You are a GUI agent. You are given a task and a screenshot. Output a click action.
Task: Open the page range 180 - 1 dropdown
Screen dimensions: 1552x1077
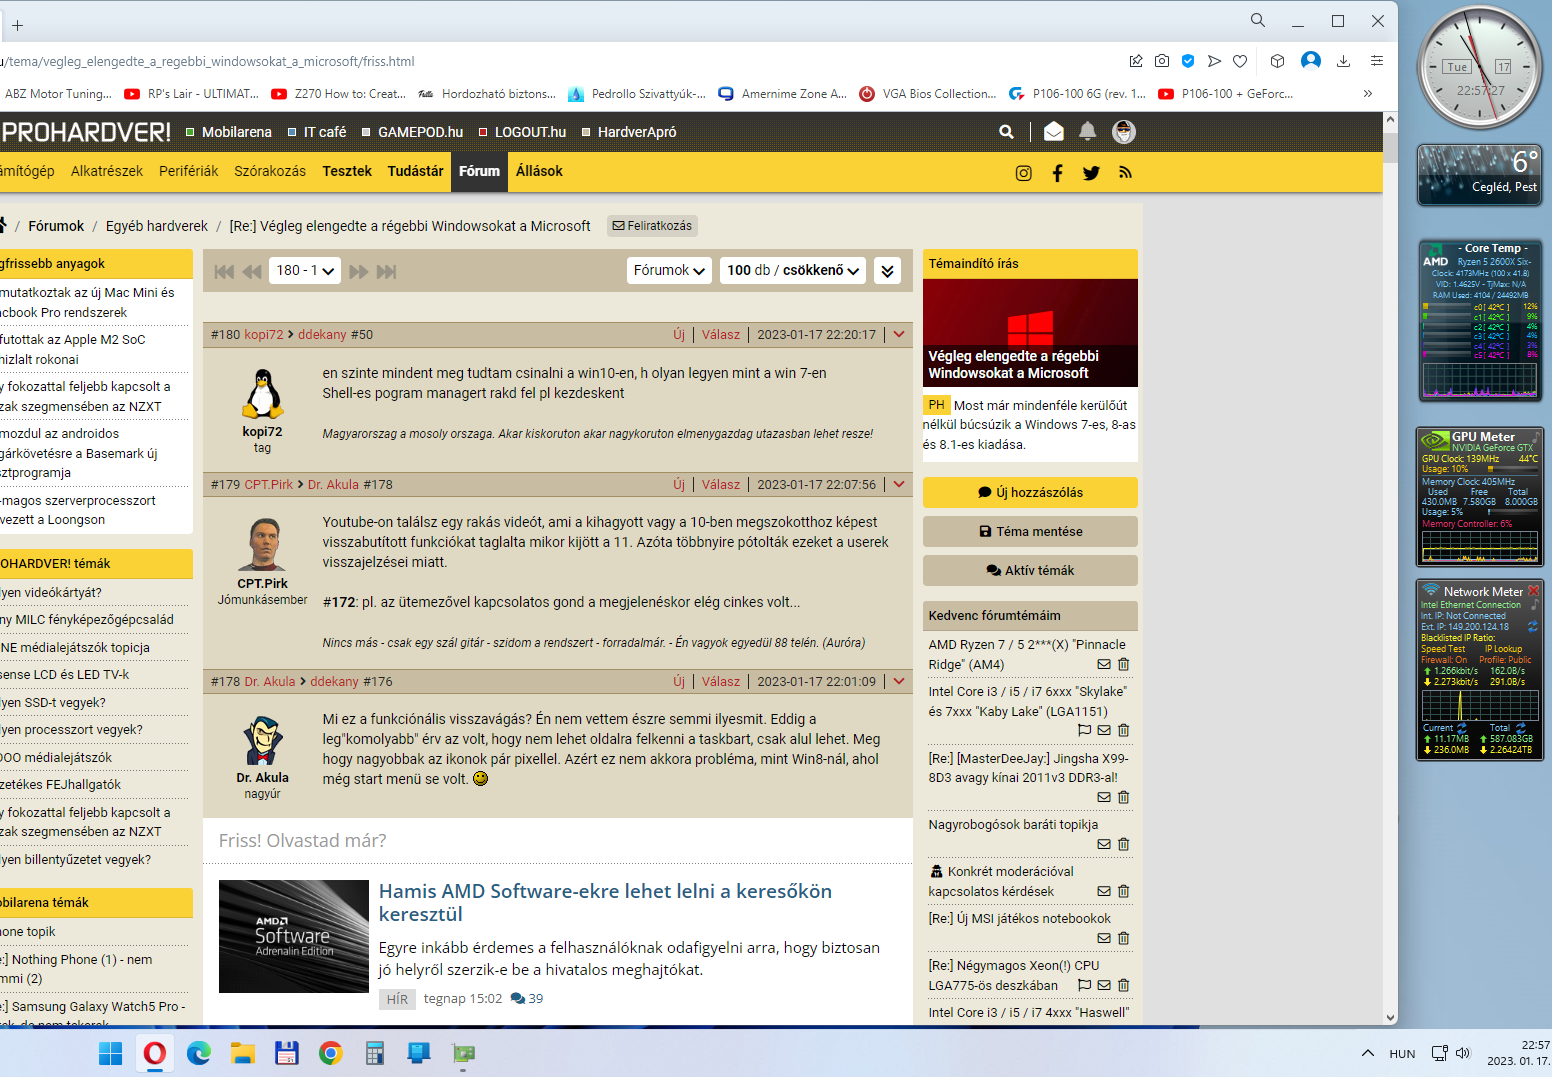coord(305,271)
